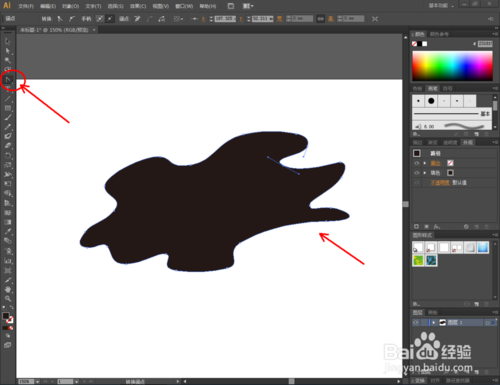This screenshot has height=385, width=500.
Task: Select the Rotate tool
Action: click(x=8, y=155)
